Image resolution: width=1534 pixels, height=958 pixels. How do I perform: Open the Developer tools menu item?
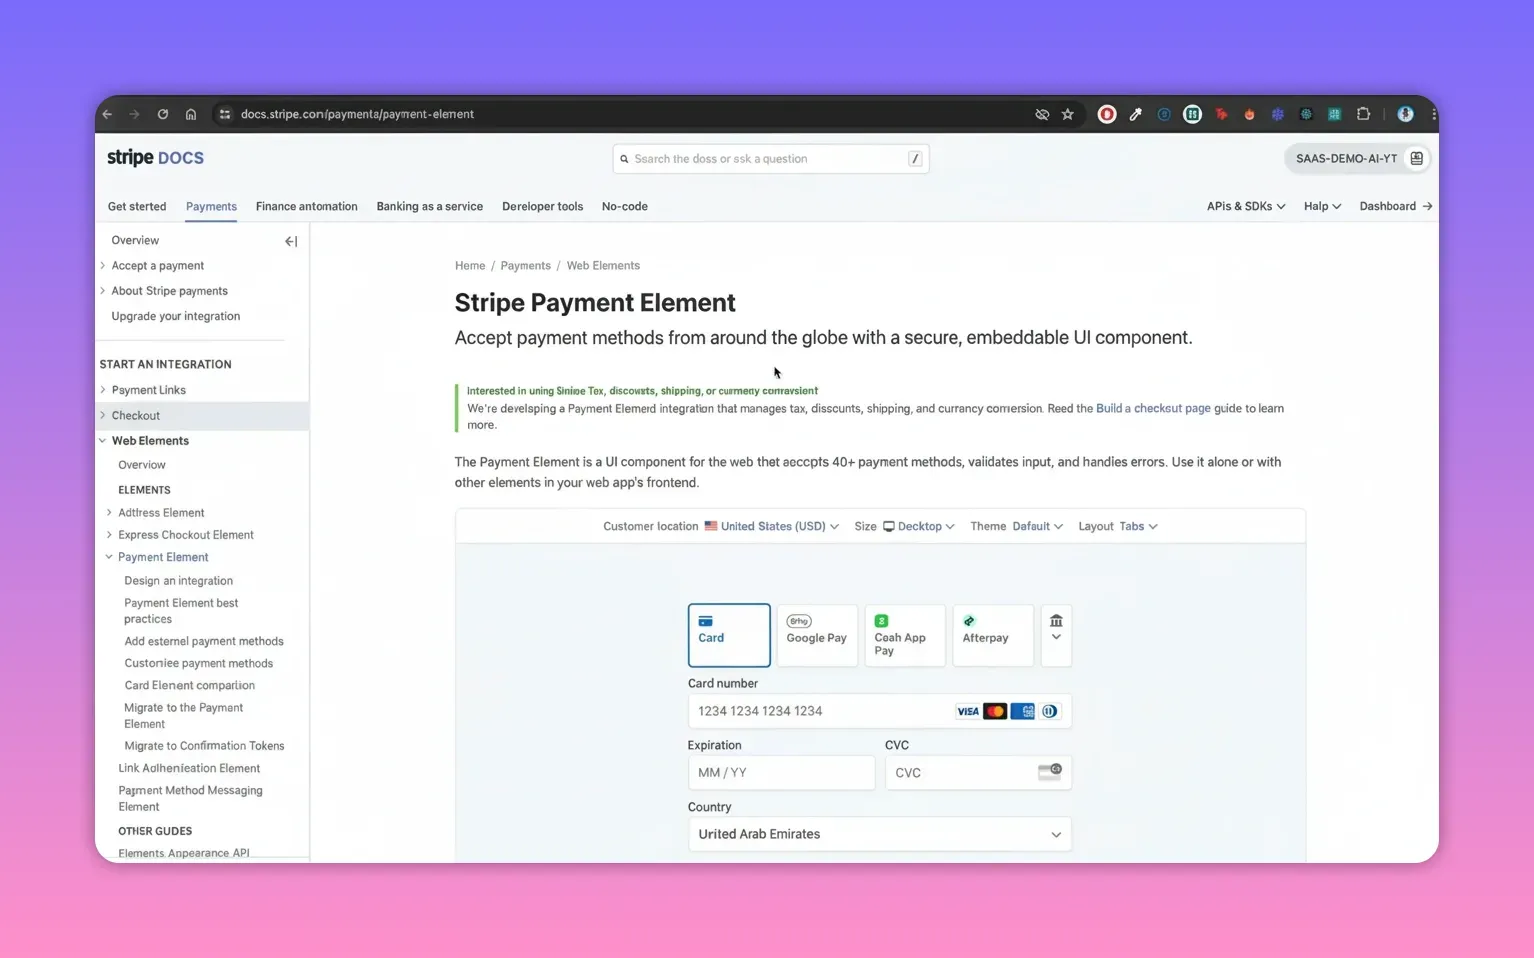tap(542, 206)
